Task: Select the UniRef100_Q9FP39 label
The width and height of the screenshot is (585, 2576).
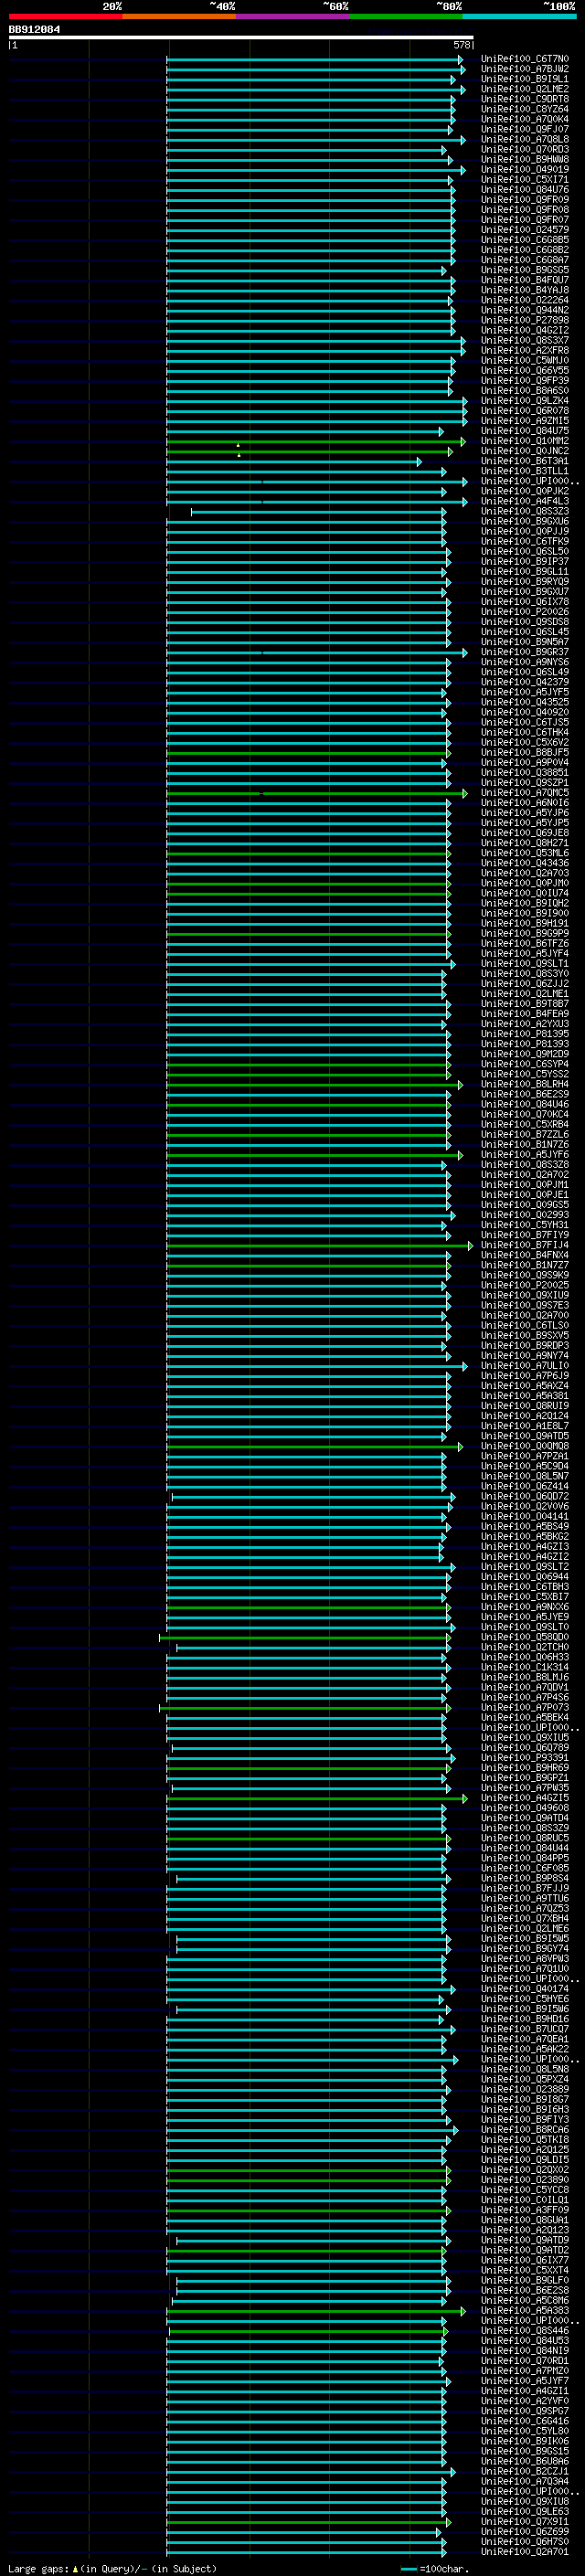Action: point(525,380)
